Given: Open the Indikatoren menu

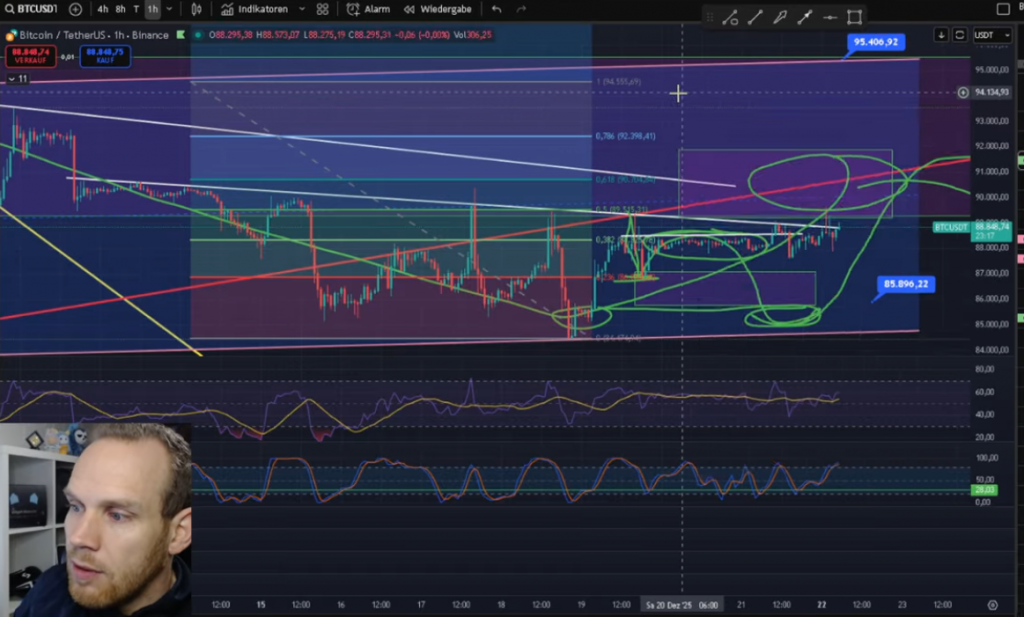Looking at the screenshot, I should click(254, 9).
